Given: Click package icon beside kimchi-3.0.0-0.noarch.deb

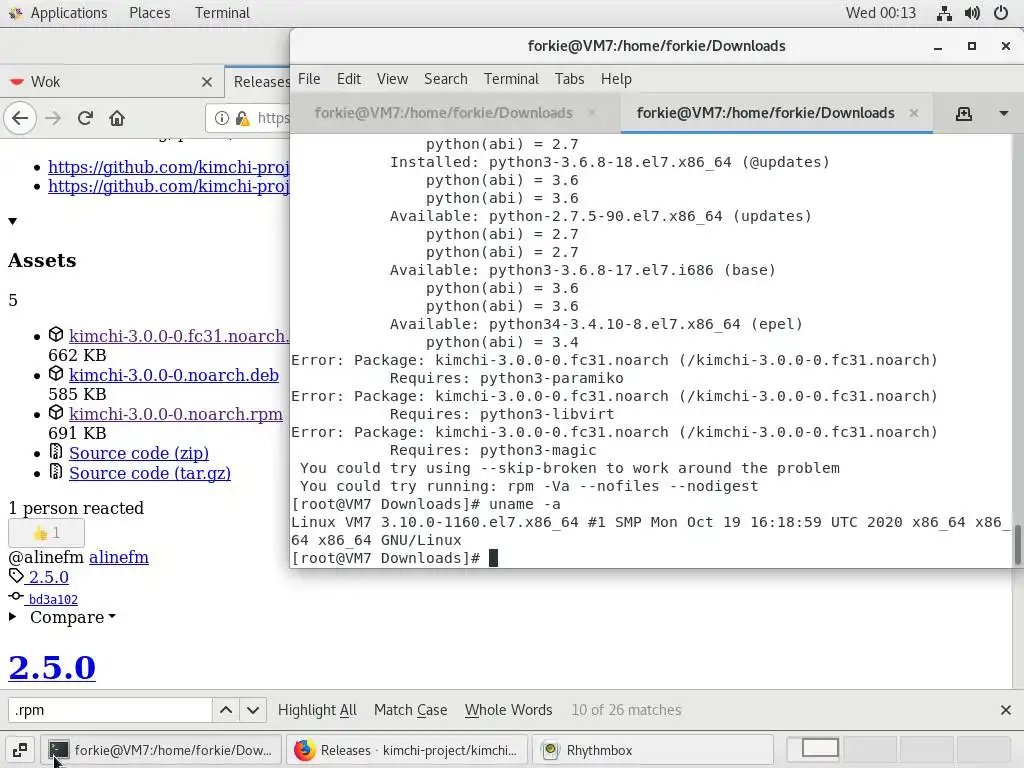Looking at the screenshot, I should 56,374.
